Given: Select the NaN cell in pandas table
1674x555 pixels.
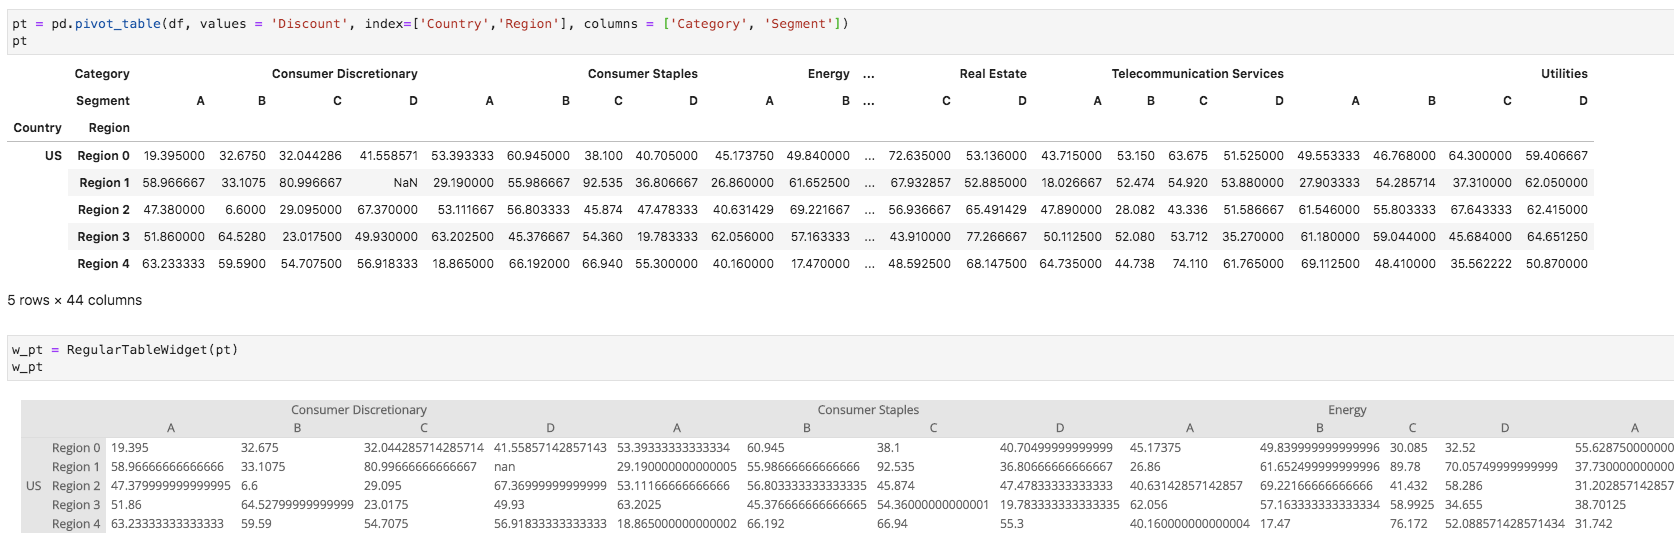Looking at the screenshot, I should [x=405, y=183].
